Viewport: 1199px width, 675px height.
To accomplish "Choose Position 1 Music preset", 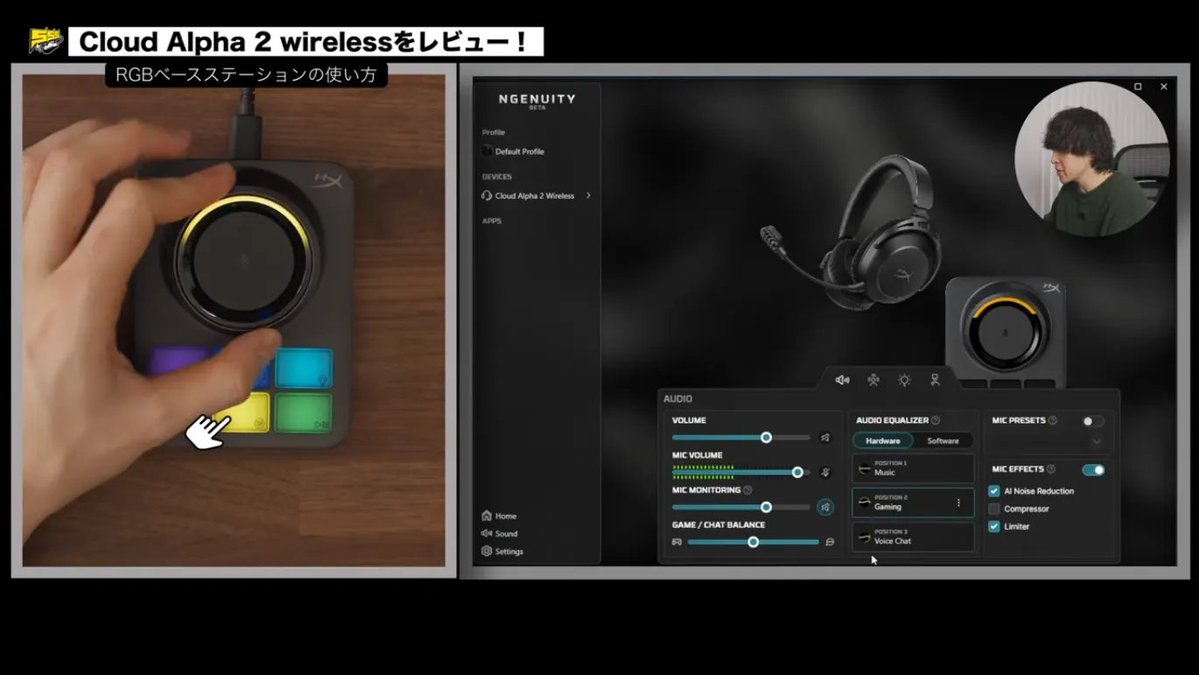I will coord(913,469).
